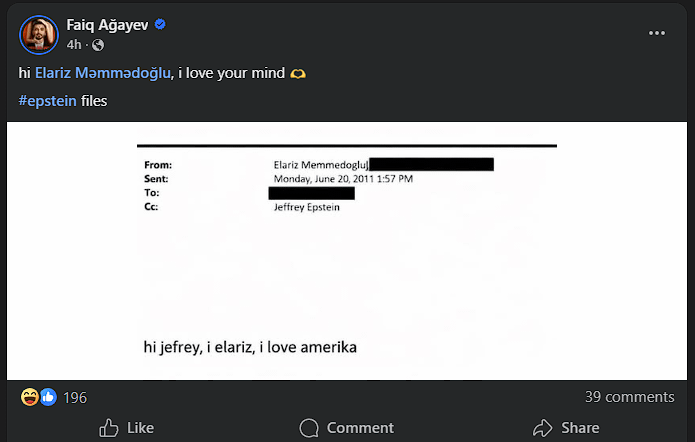Expand the 39 comments list
Image resolution: width=695 pixels, height=442 pixels.
[x=629, y=397]
